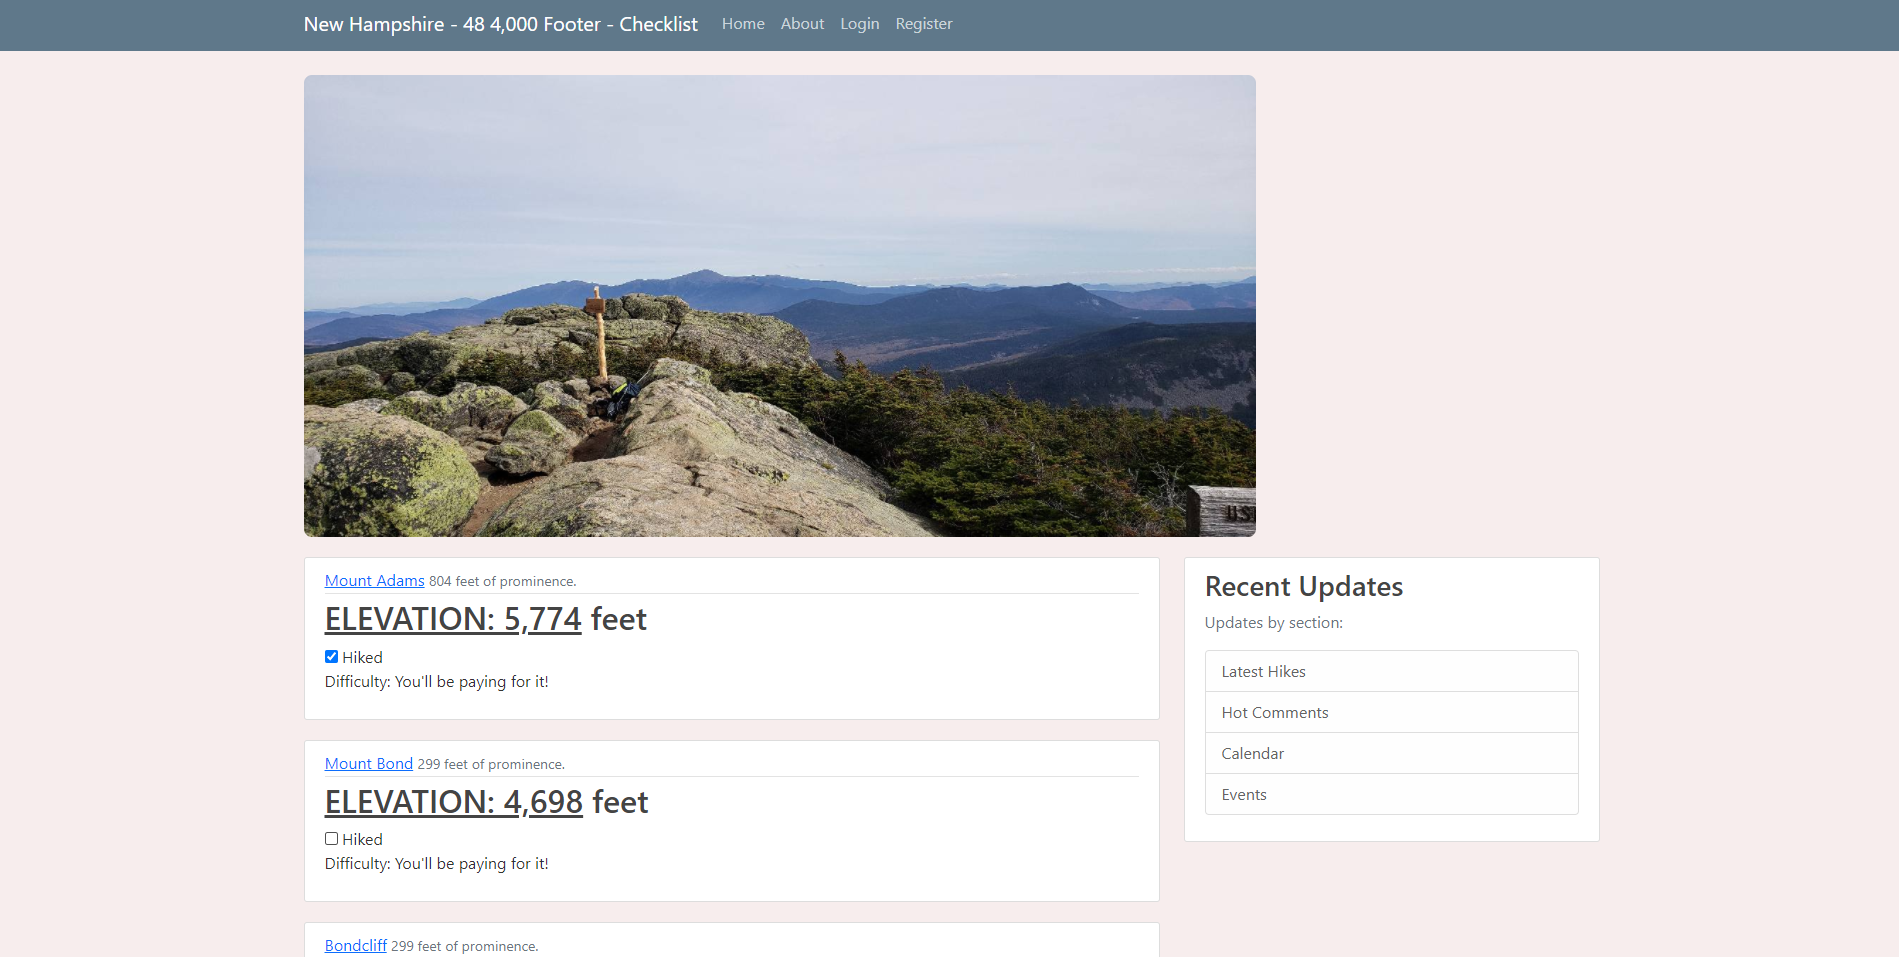Click the Register navigation link
Screen dimensions: 1899x957
[923, 24]
